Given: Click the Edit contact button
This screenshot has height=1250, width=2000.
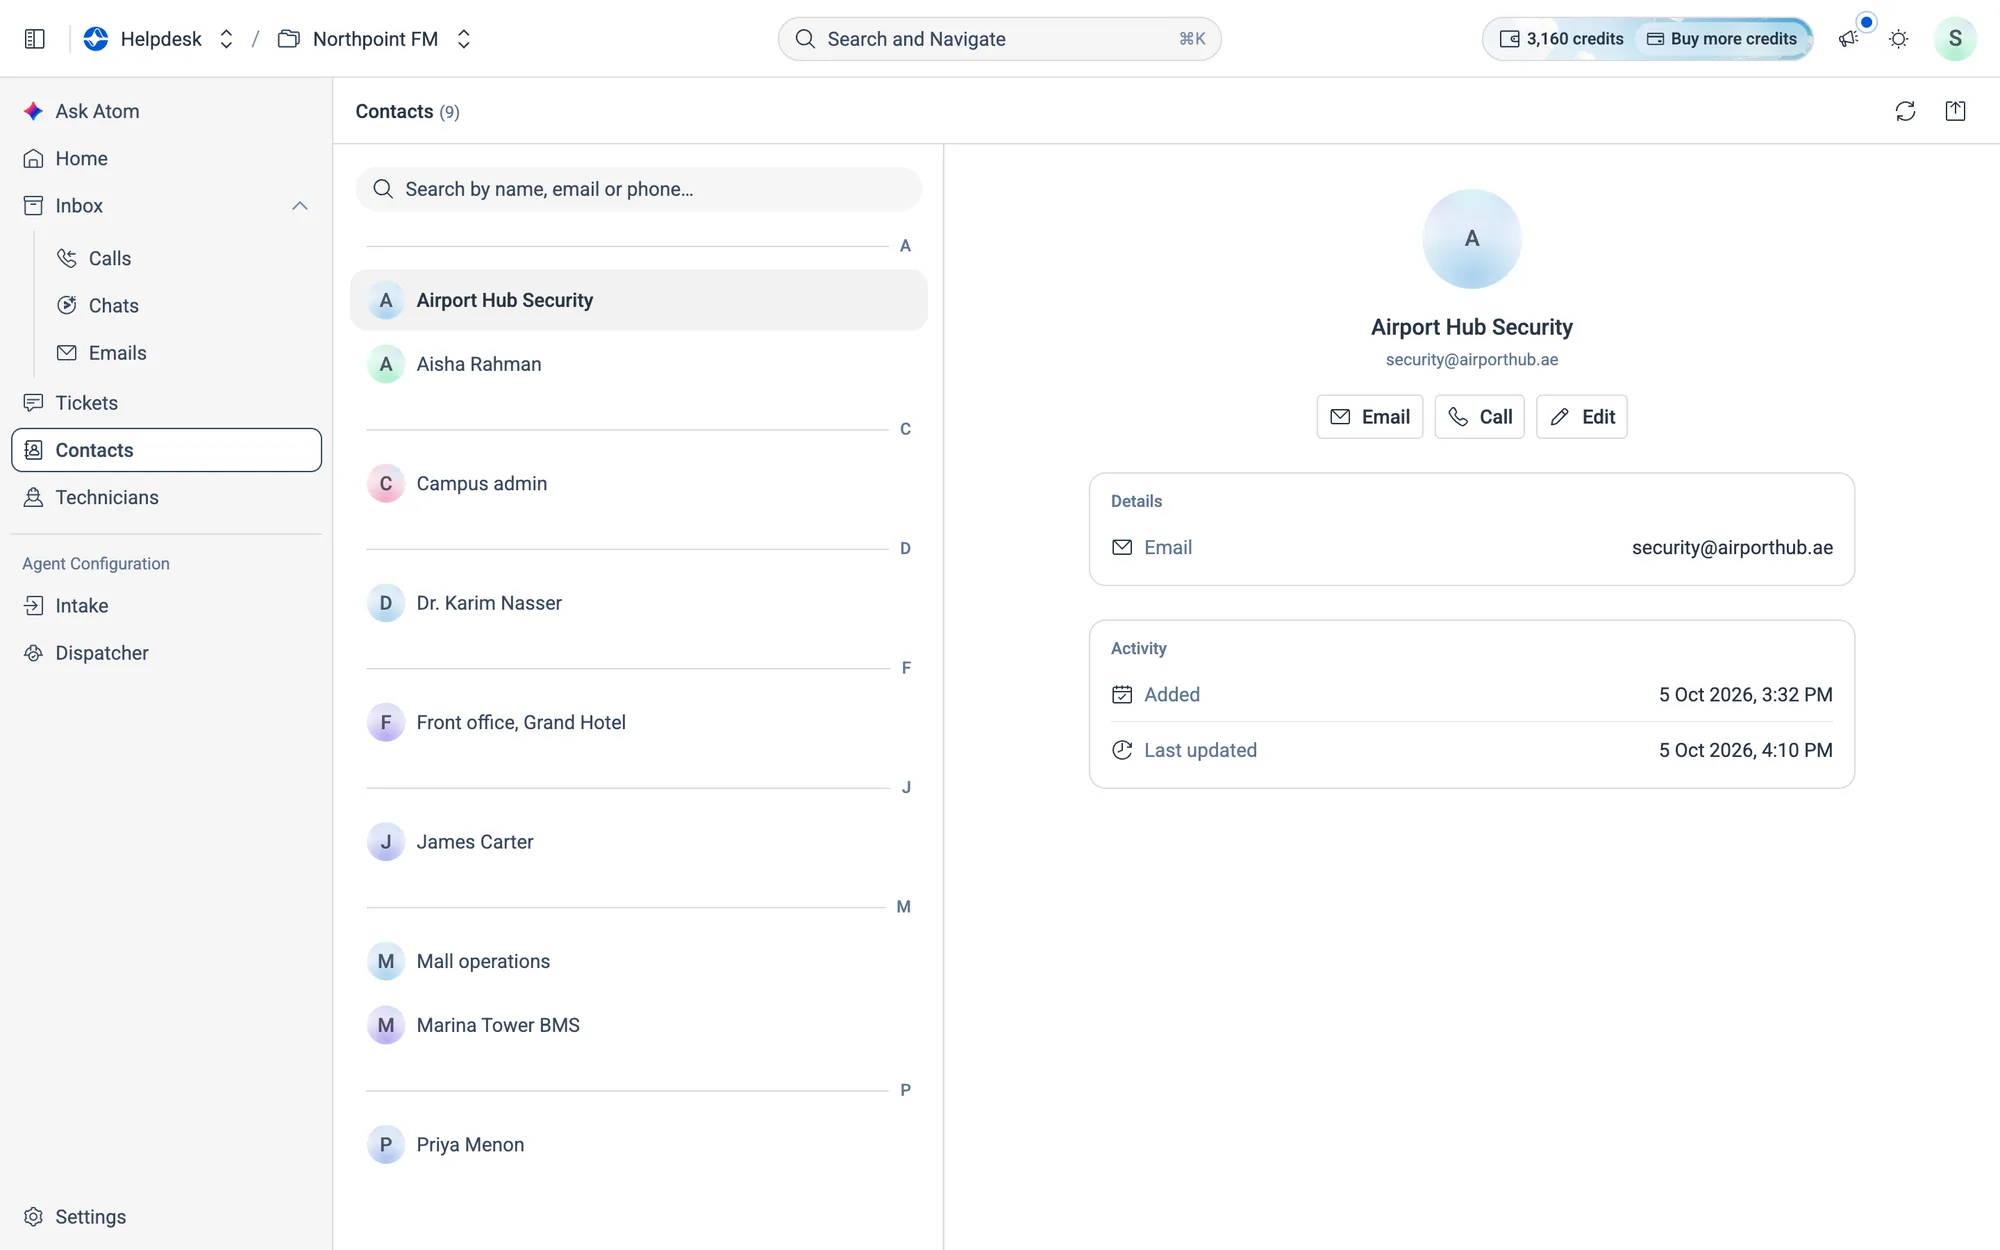Looking at the screenshot, I should click(x=1581, y=416).
